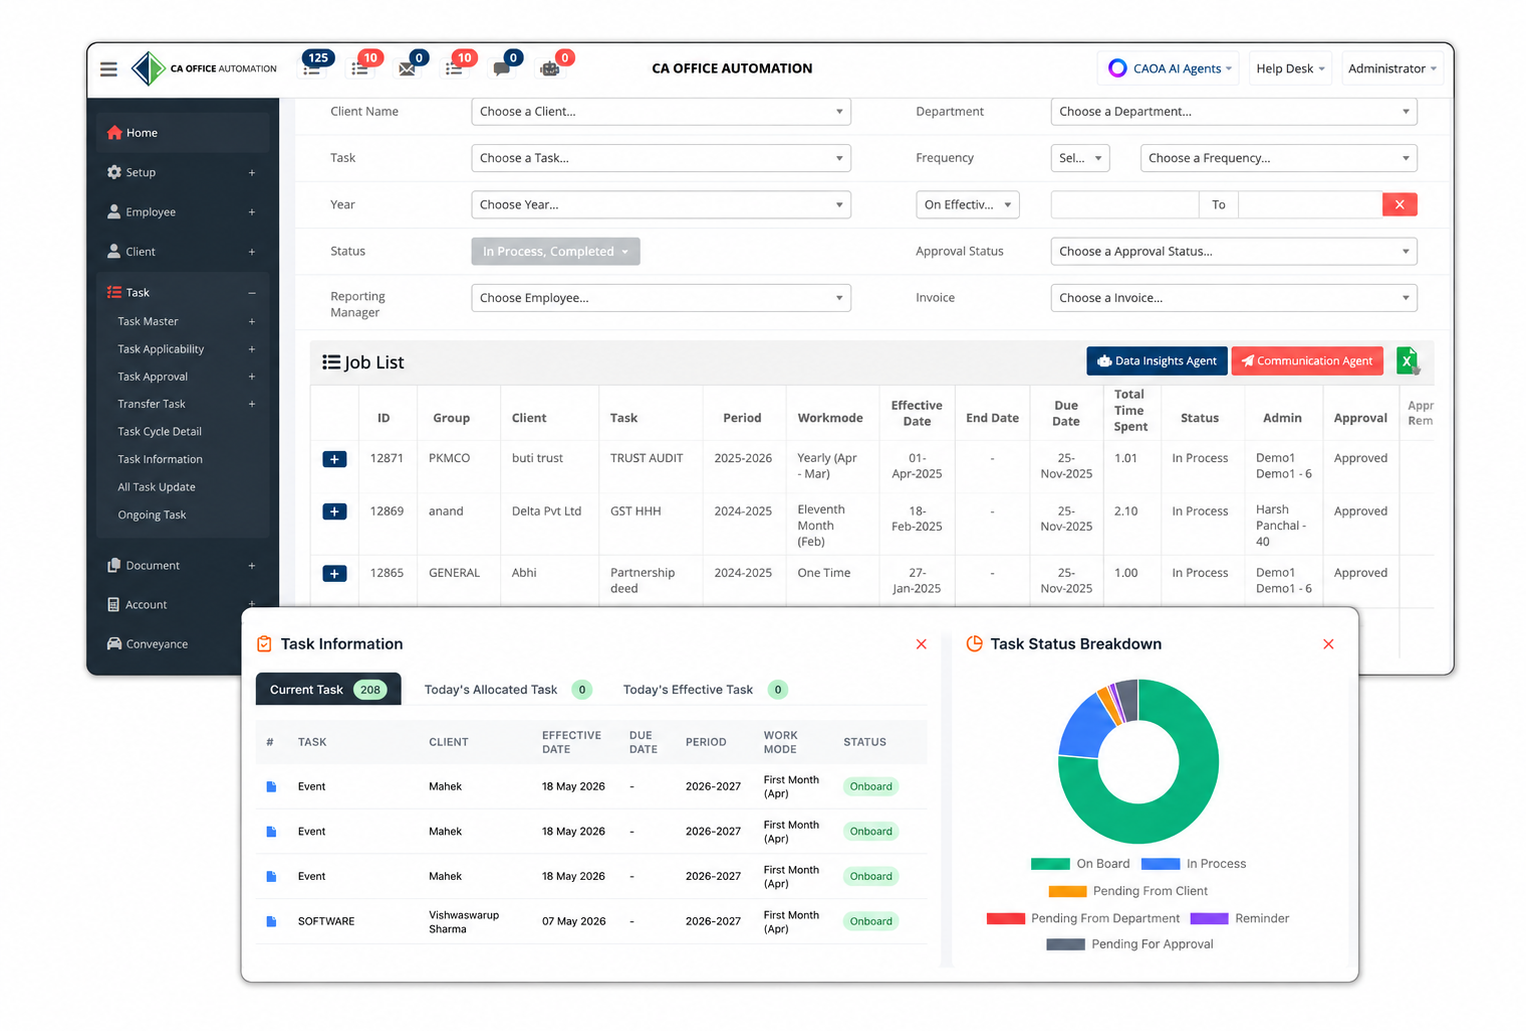The image size is (1526, 1031).
Task: Expand the Task Master submenu
Action: tap(252, 322)
